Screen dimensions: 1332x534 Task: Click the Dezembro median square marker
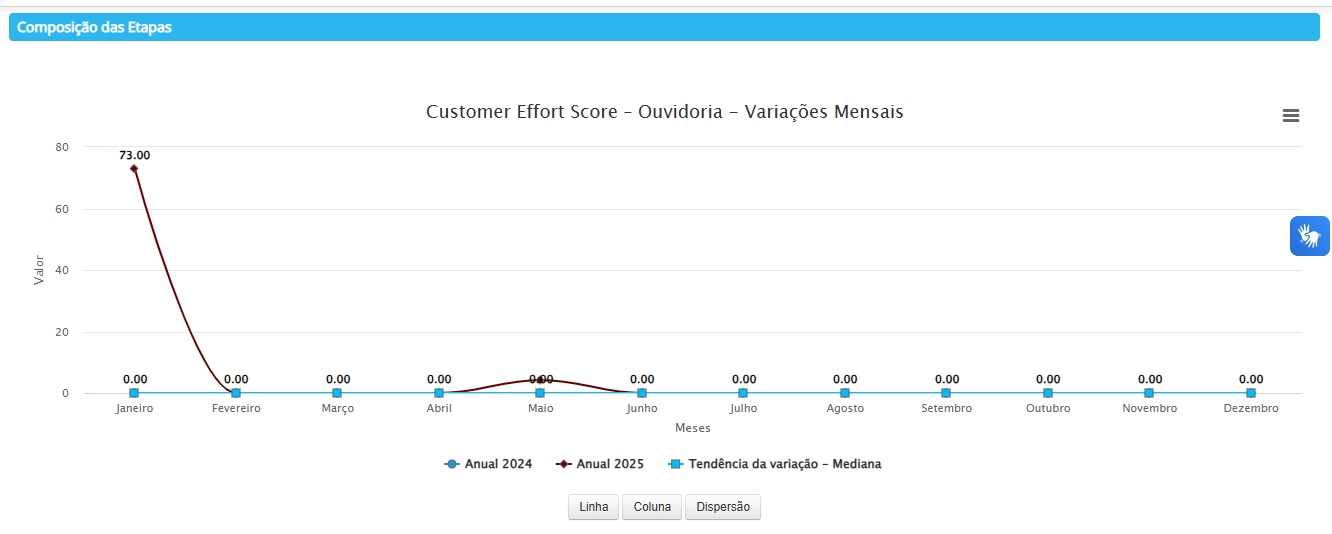pyautogui.click(x=1250, y=393)
